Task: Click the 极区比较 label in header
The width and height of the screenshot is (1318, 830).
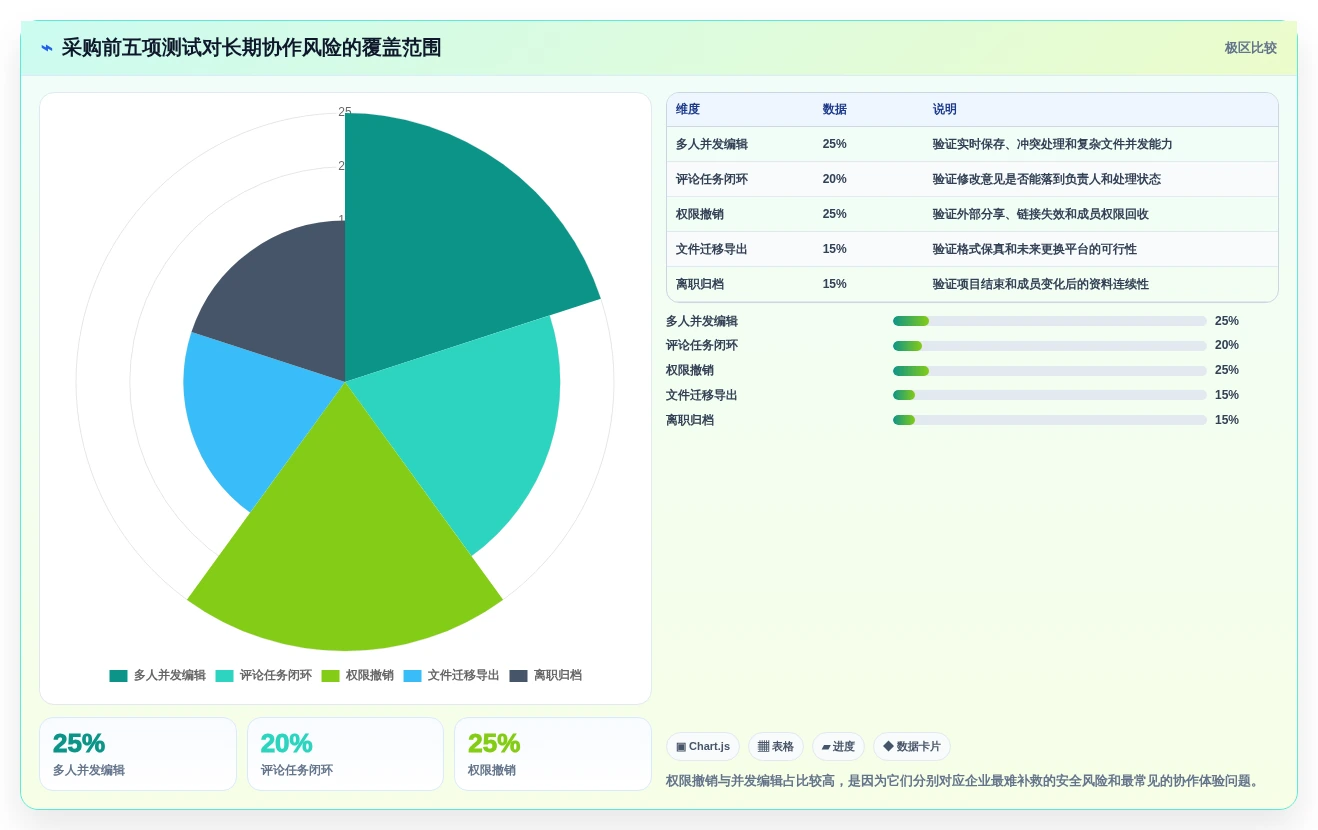Action: click(x=1250, y=48)
